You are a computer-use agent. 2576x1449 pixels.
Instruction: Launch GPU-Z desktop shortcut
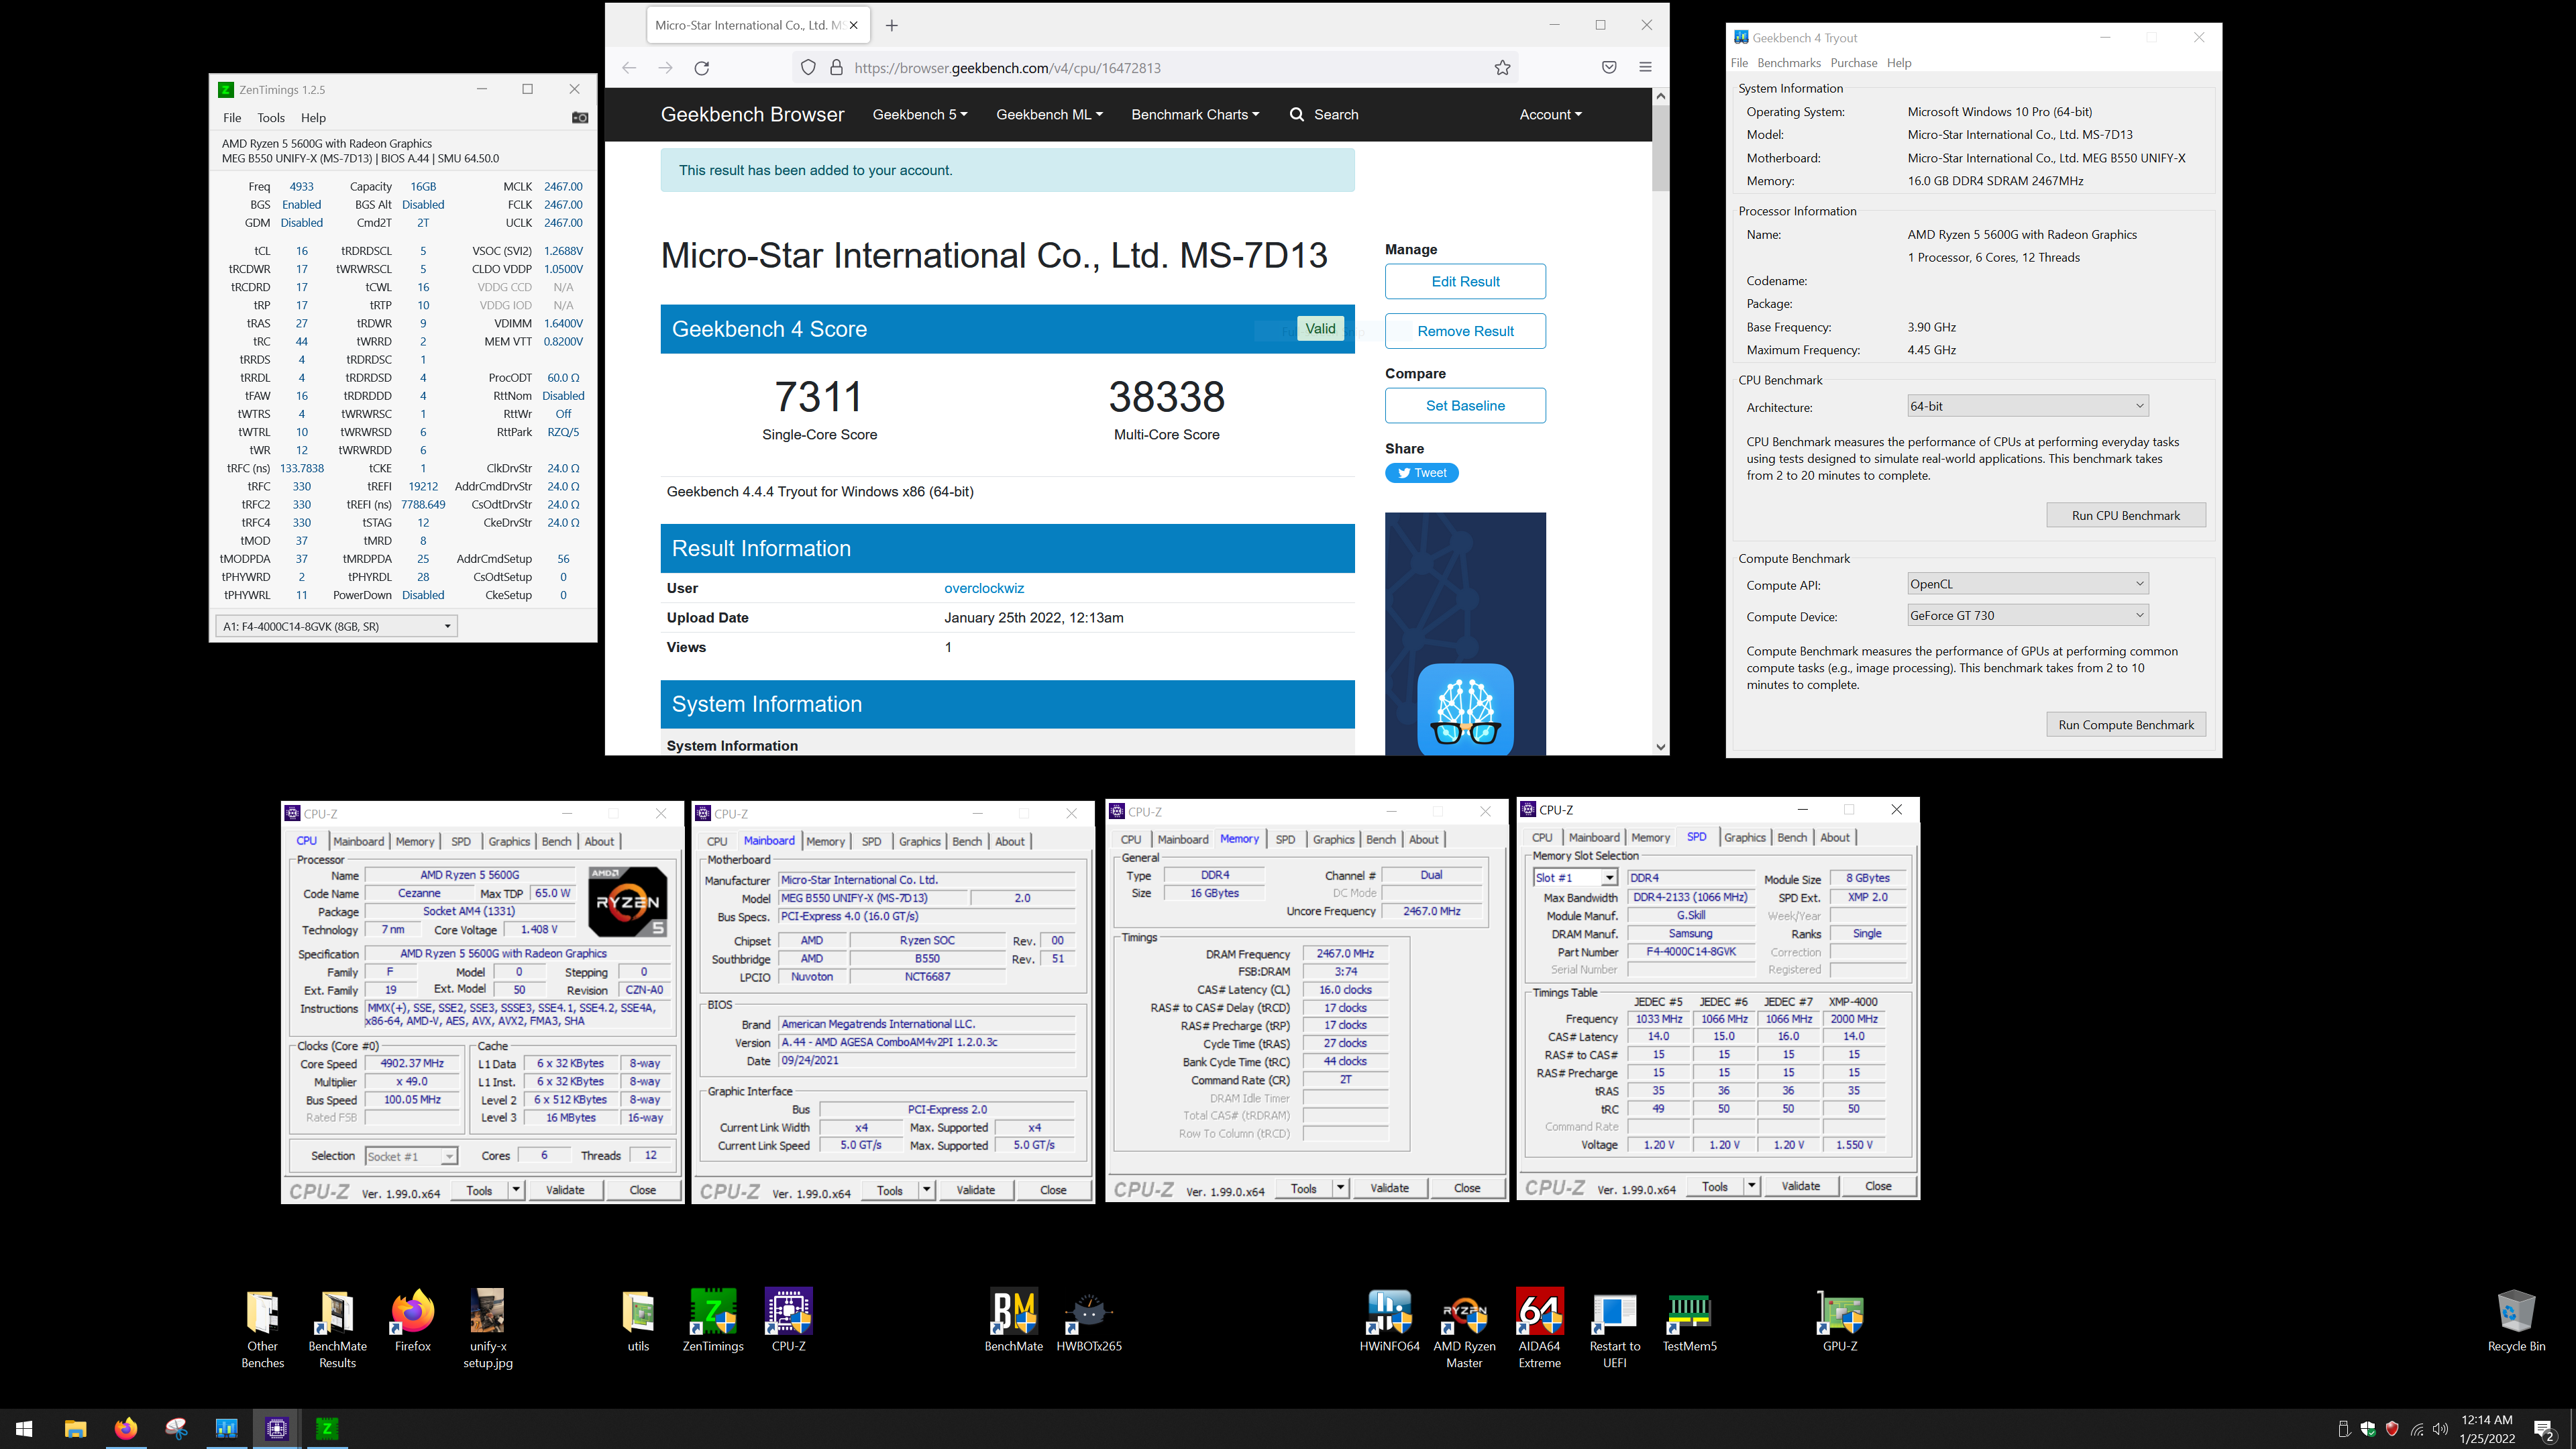tap(1840, 1320)
